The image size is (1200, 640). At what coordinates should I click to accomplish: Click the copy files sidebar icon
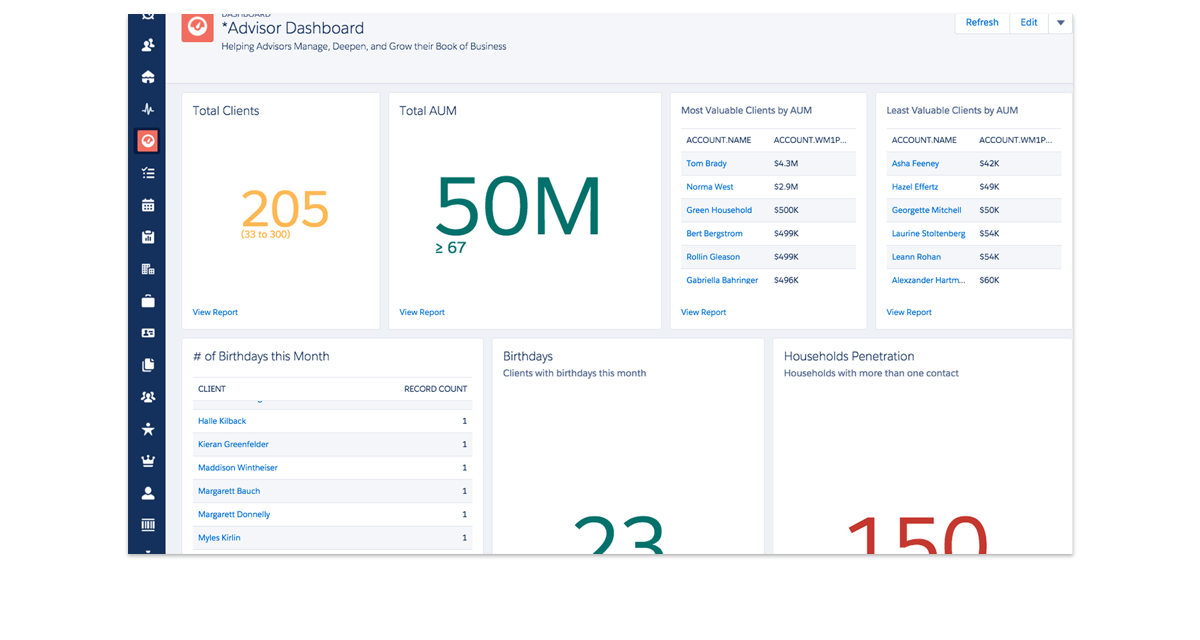pos(148,365)
